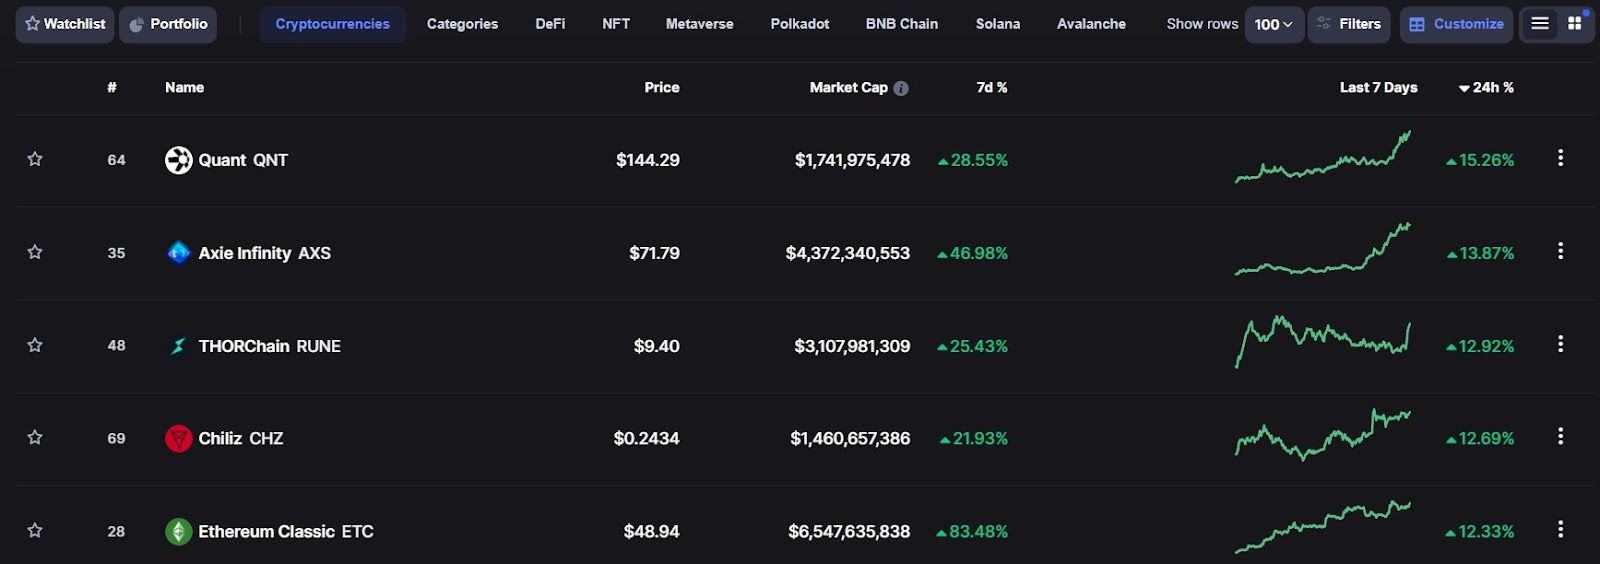Screen dimensions: 1600x564
Task: Click the Quant QNT coin logo
Action: click(178, 160)
